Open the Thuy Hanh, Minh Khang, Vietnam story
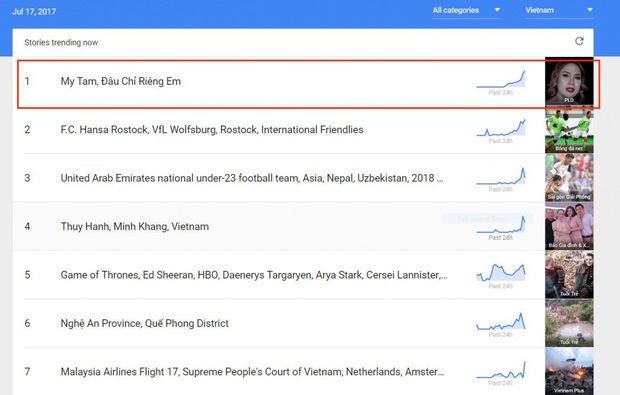 click(134, 227)
